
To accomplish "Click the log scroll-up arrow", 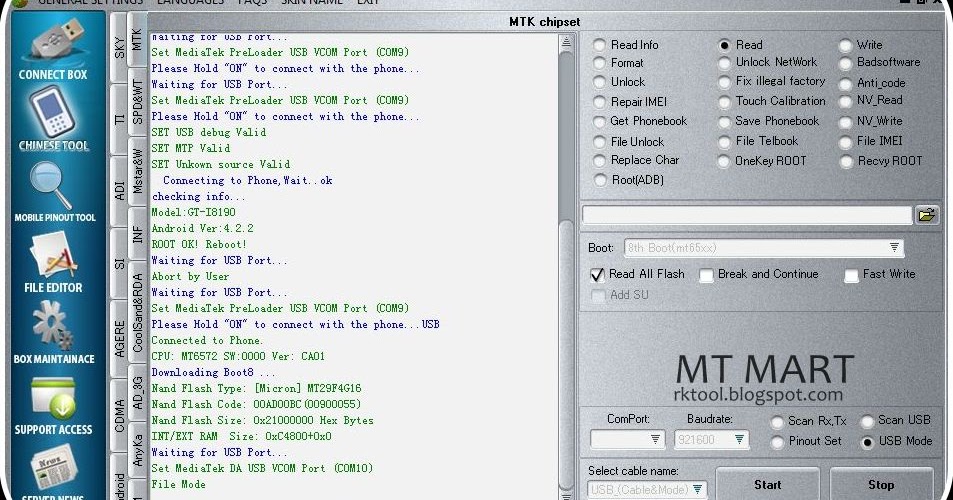I will 566,41.
